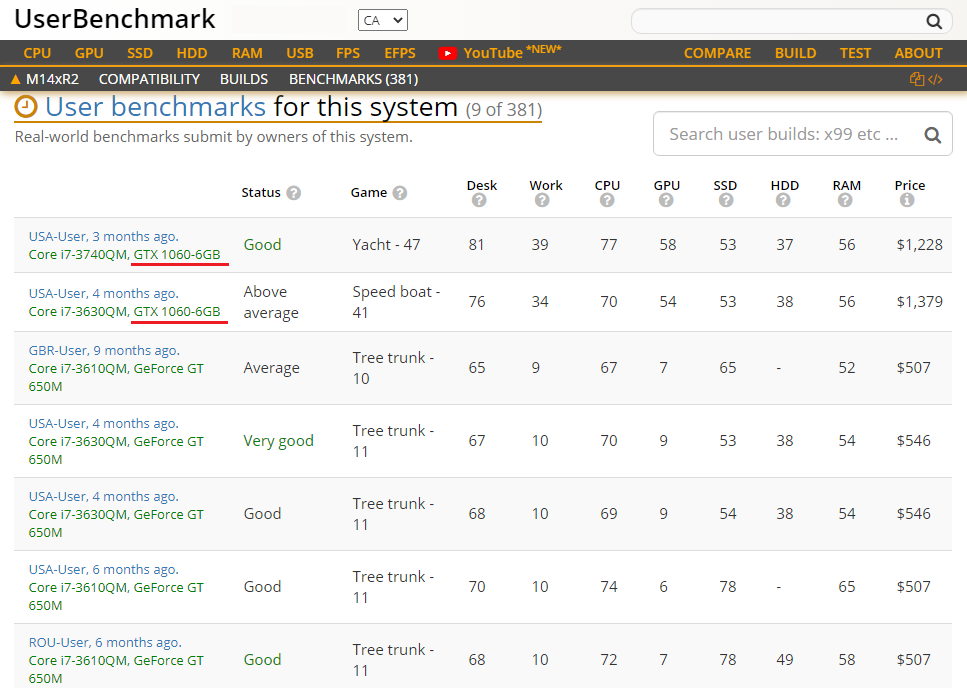Click the help icon under RAM column
This screenshot has height=688, width=967.
click(x=845, y=200)
